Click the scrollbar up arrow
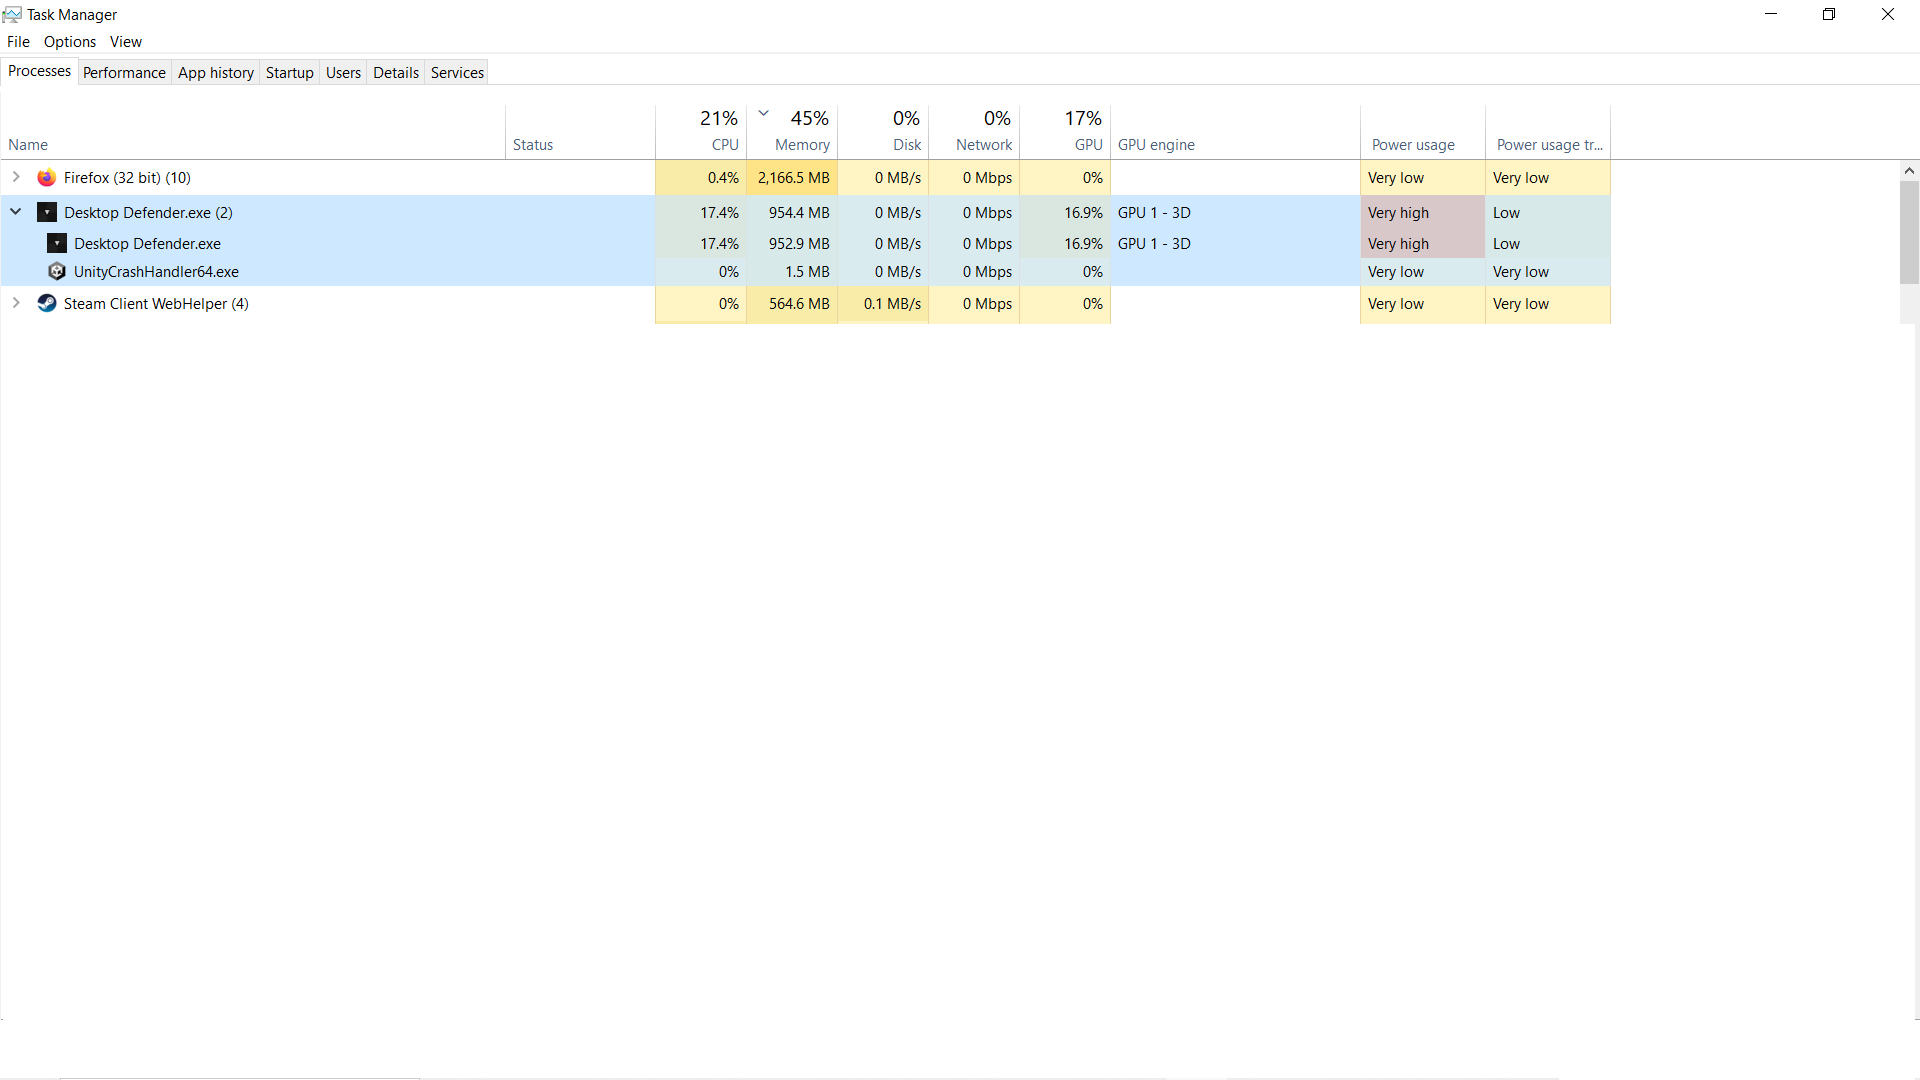The height and width of the screenshot is (1080, 1920). [1909, 171]
